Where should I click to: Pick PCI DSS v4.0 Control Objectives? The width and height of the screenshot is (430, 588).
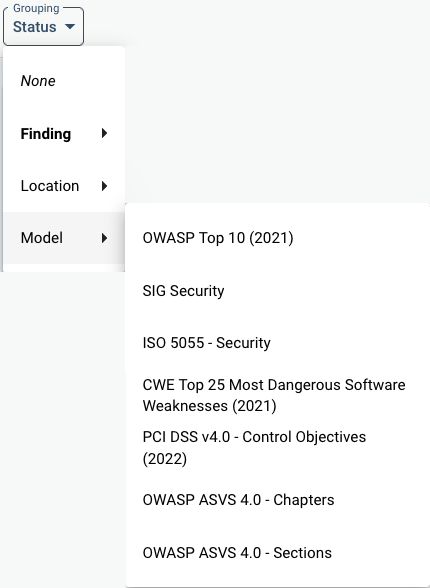(x=277, y=448)
